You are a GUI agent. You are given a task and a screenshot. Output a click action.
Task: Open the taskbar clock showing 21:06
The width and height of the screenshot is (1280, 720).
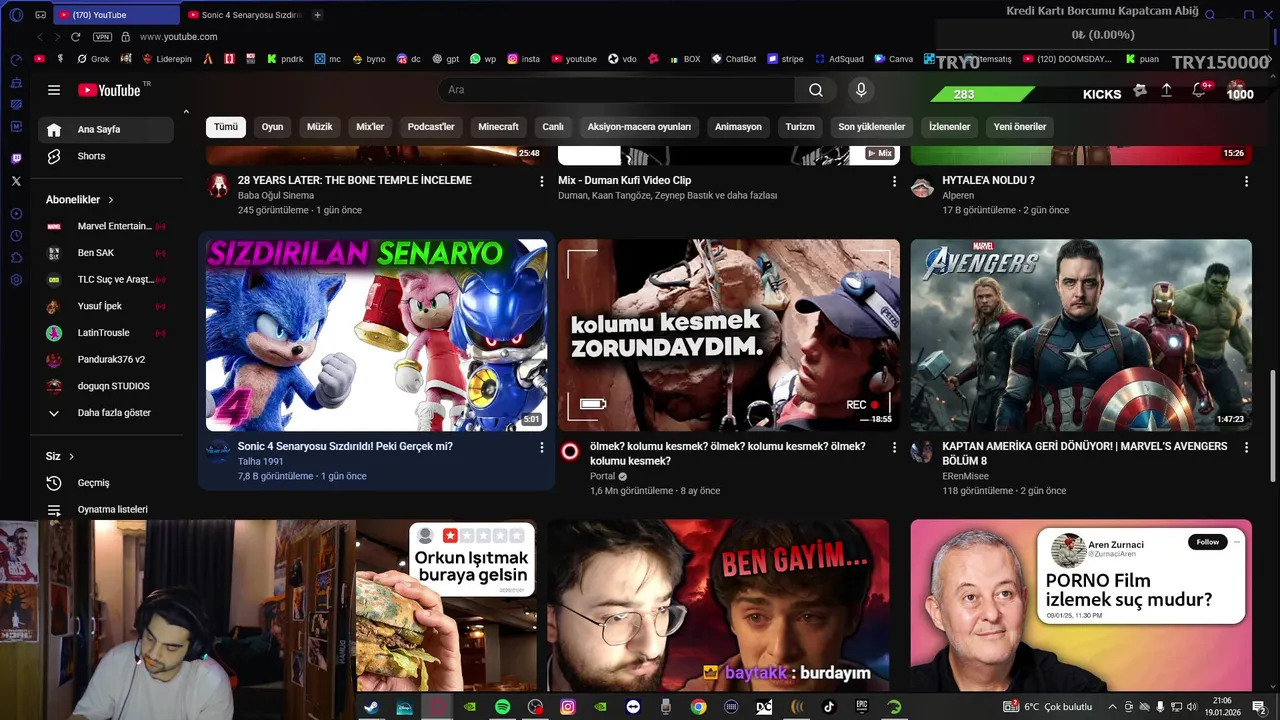click(x=1222, y=707)
